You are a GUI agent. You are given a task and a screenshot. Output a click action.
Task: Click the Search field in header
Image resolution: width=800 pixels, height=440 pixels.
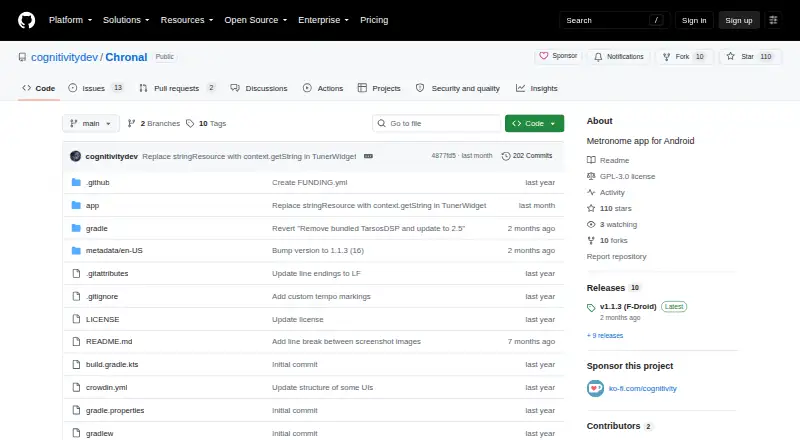(x=614, y=20)
